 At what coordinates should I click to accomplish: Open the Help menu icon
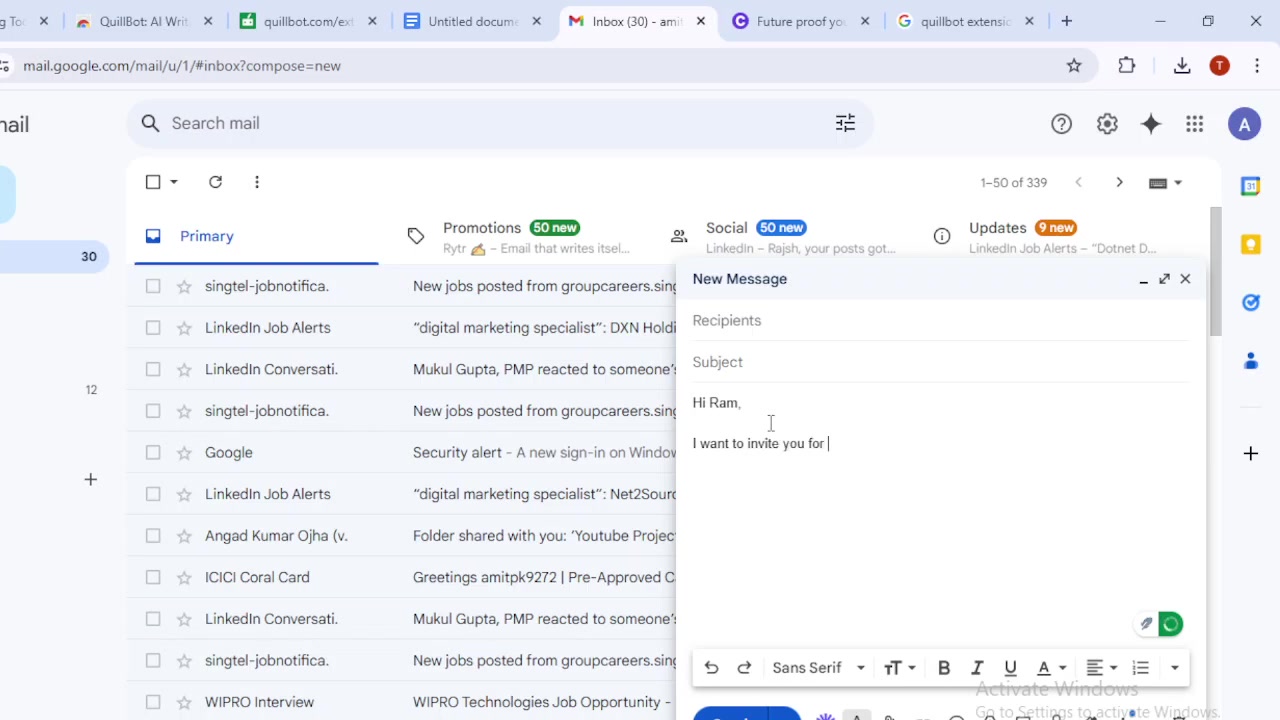pos(1062,123)
